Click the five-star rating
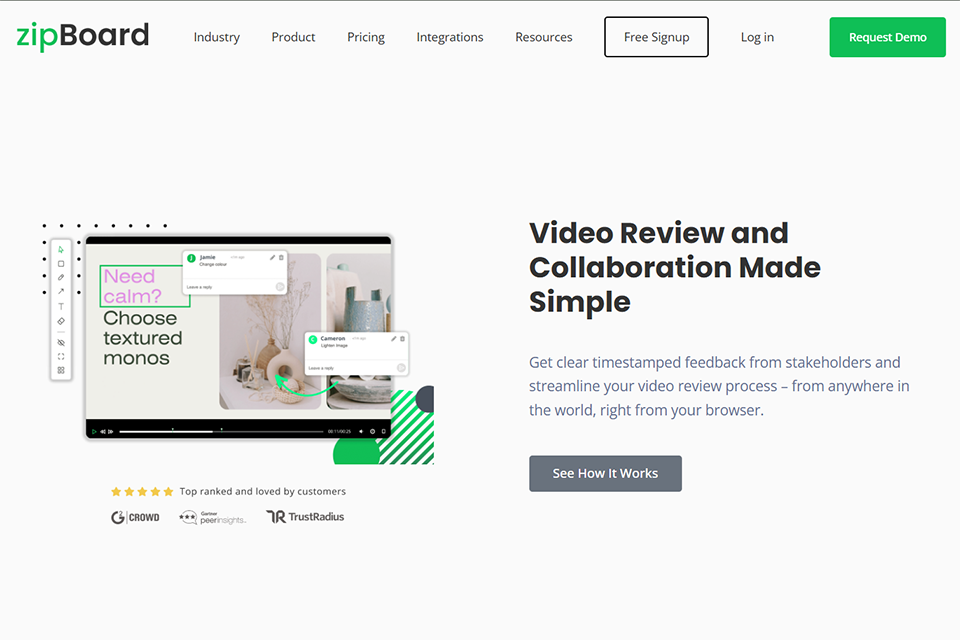 tap(142, 491)
